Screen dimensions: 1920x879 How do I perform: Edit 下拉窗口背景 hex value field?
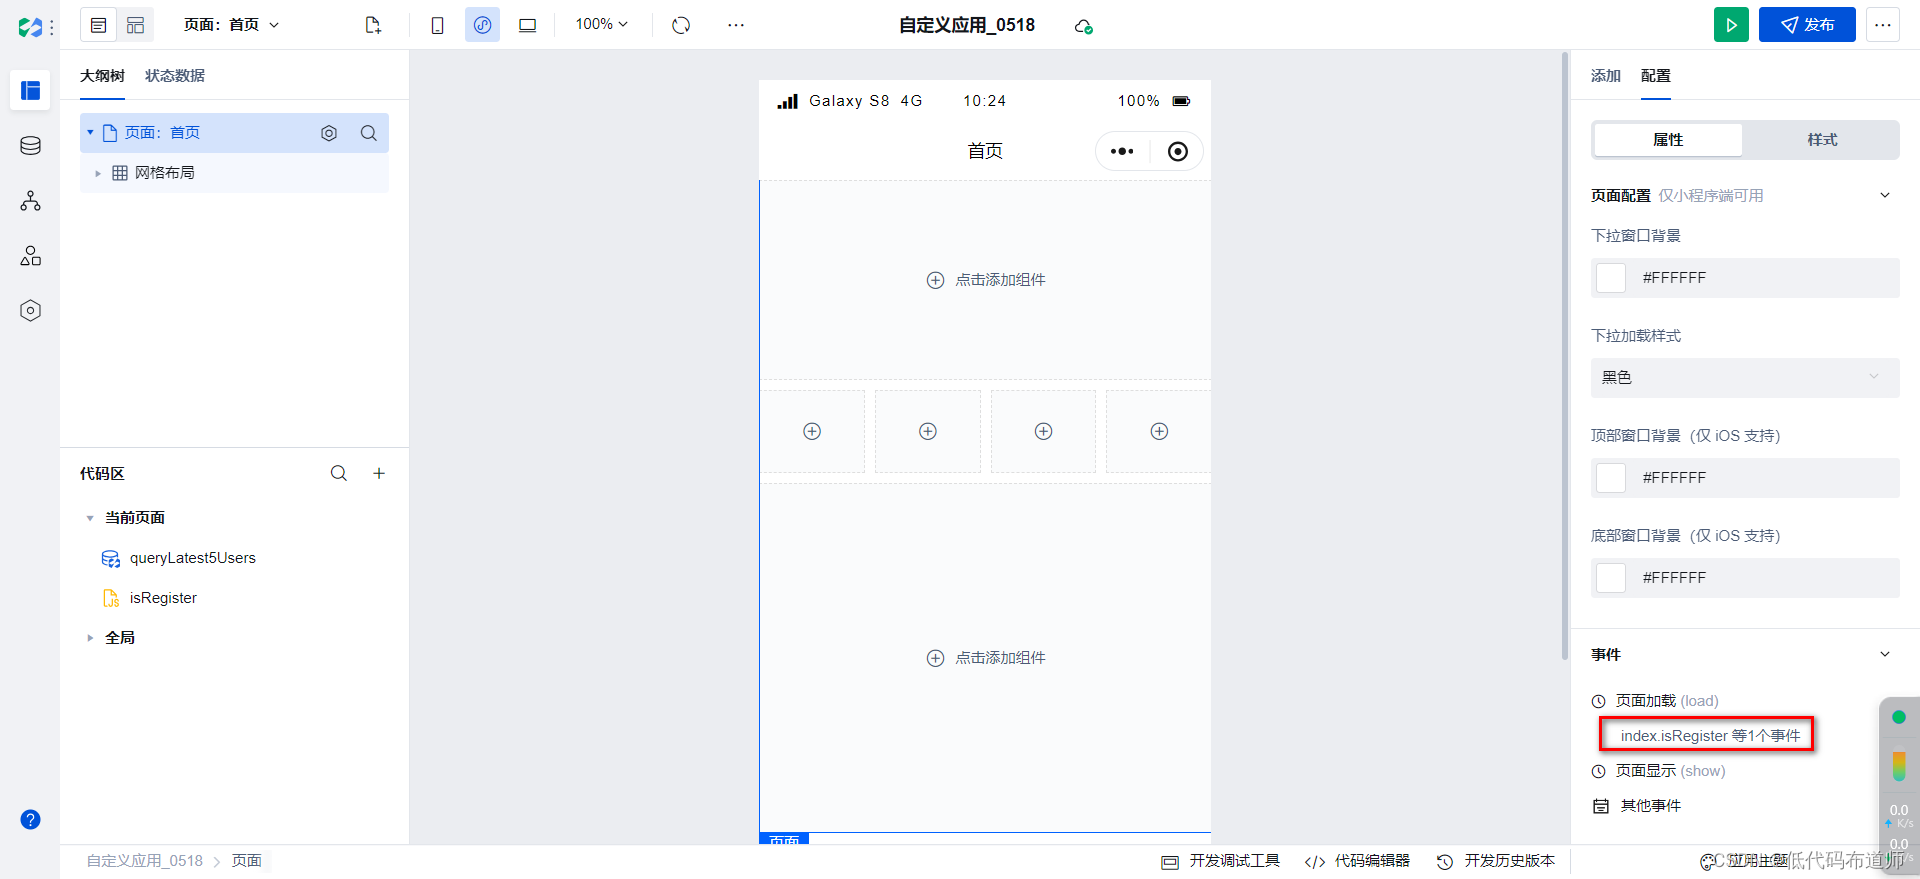tap(1745, 278)
